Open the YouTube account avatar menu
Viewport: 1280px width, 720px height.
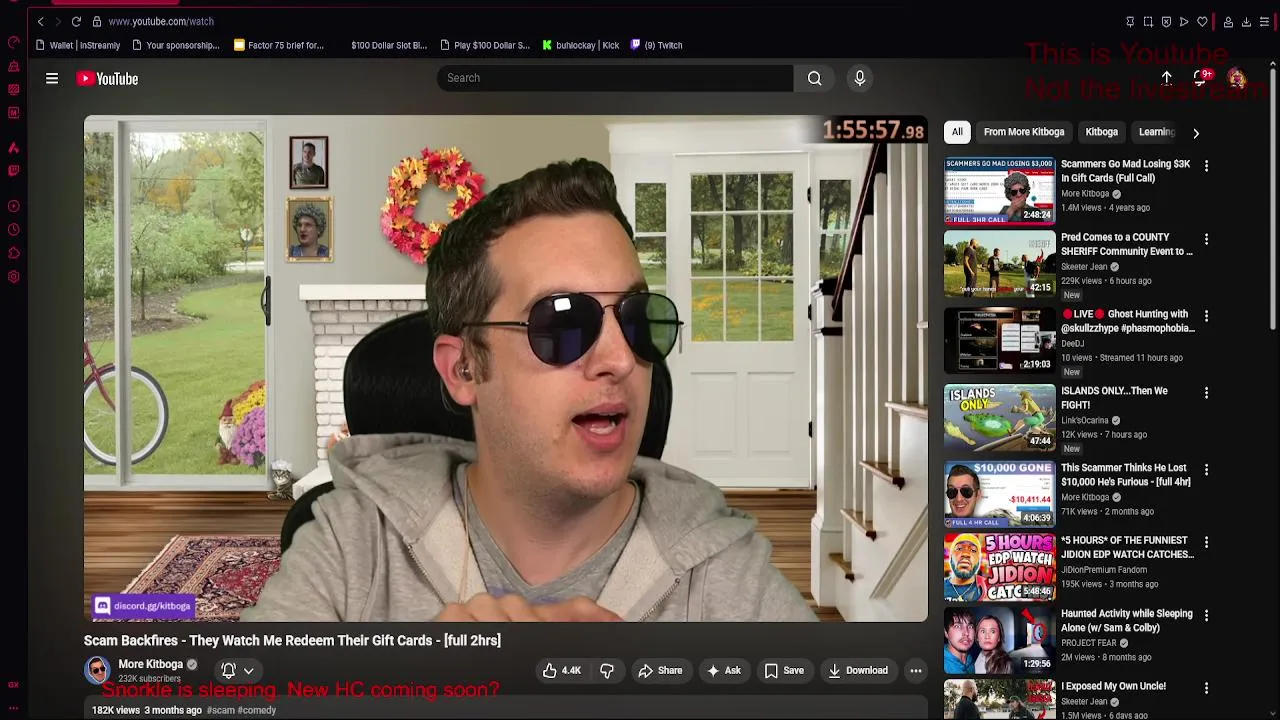pyautogui.click(x=1237, y=78)
